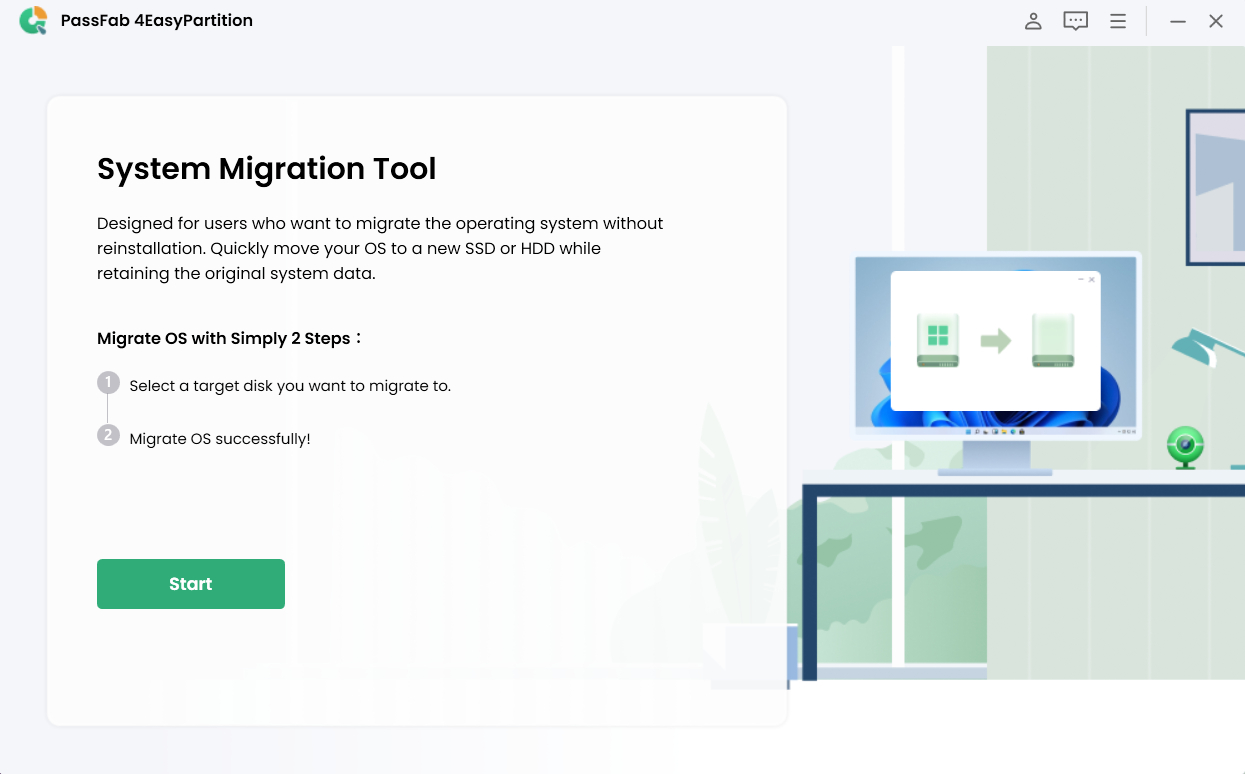The height and width of the screenshot is (774, 1245).
Task: Click the PassFab 4EasyPartition logo
Action: (x=35, y=20)
